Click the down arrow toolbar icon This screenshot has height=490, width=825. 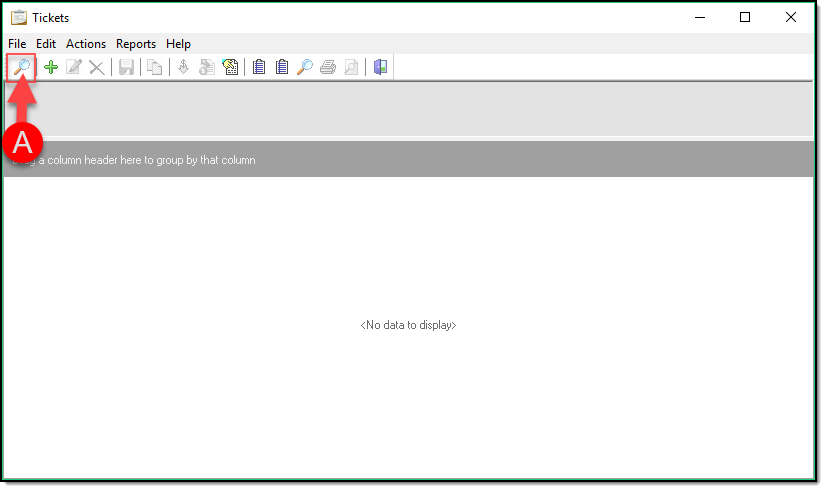(x=183, y=68)
